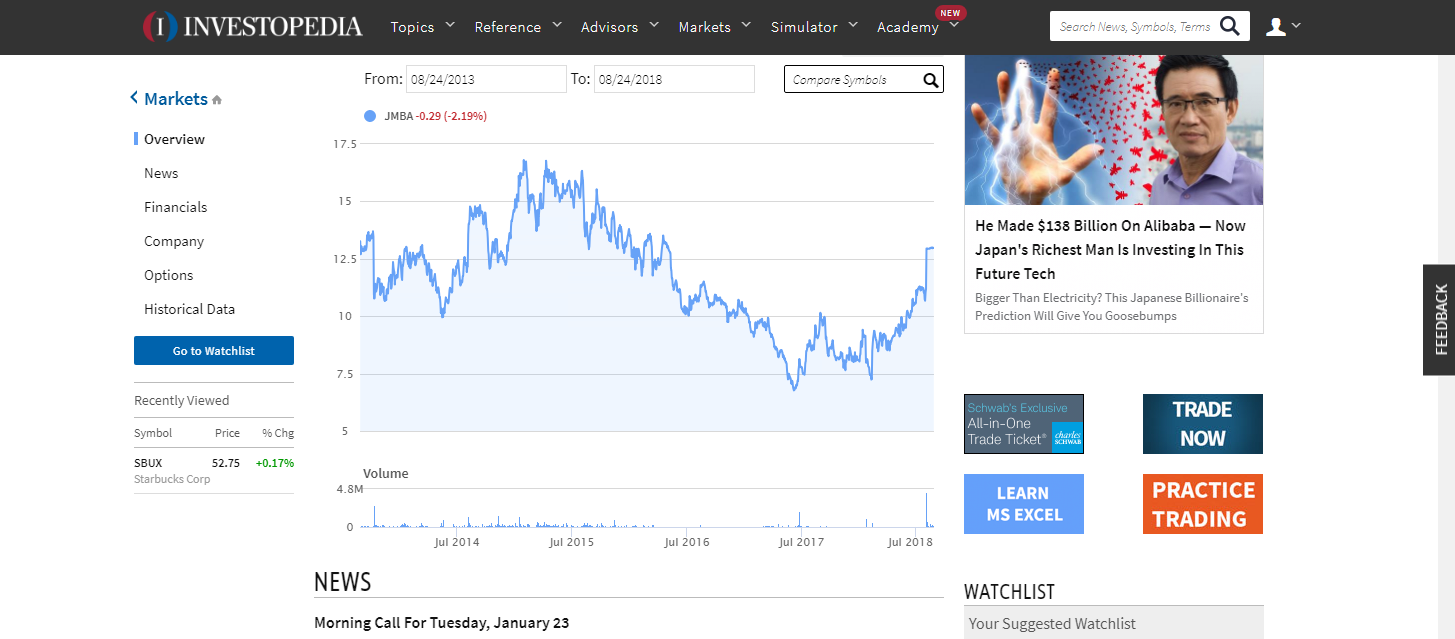Click the +0.17% change value
The image size is (1455, 639).
point(275,463)
